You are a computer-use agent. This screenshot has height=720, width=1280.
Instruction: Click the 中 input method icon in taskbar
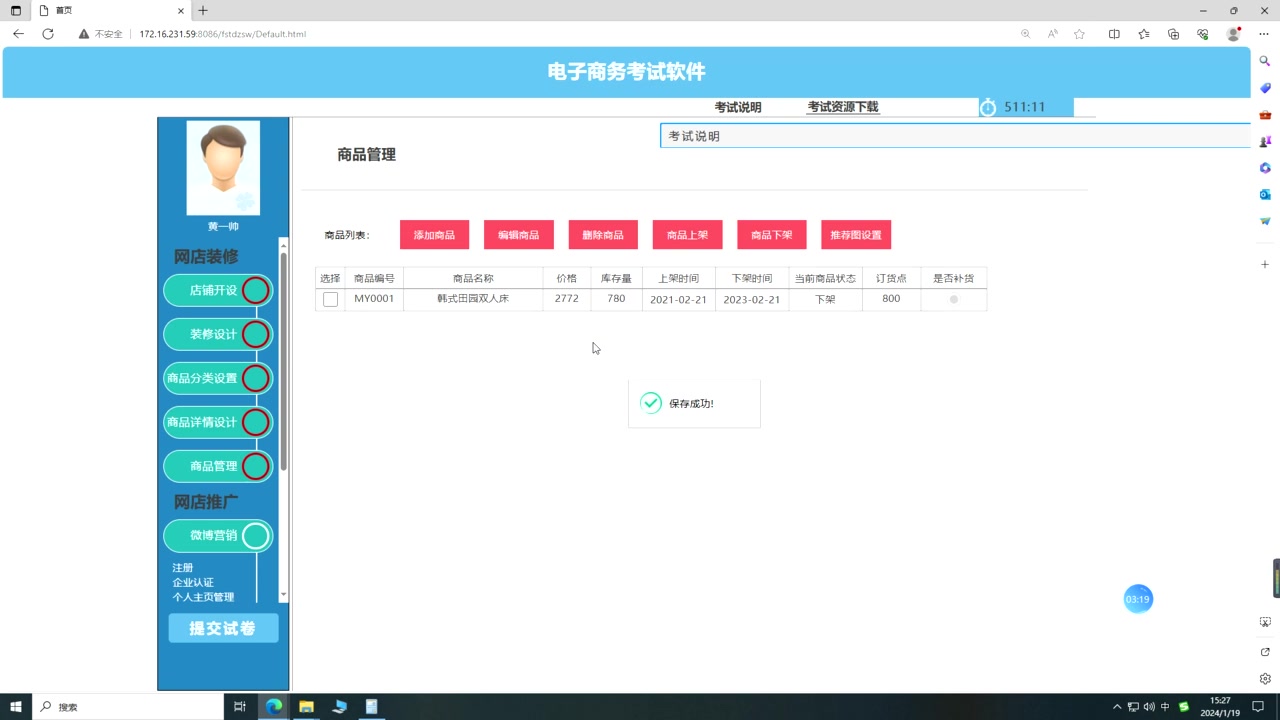tap(1165, 706)
